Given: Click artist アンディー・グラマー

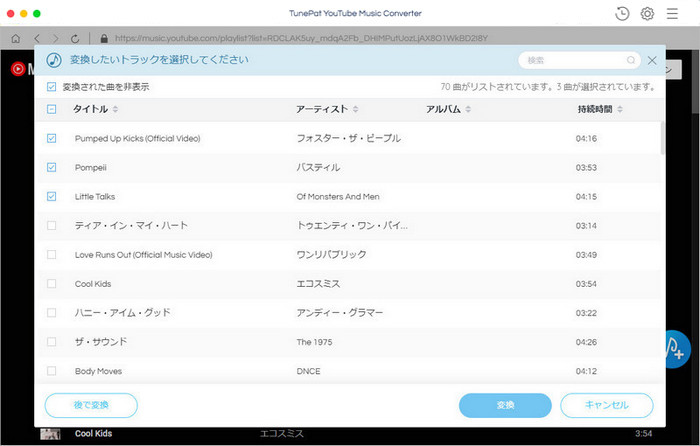Looking at the screenshot, I should [x=340, y=313].
